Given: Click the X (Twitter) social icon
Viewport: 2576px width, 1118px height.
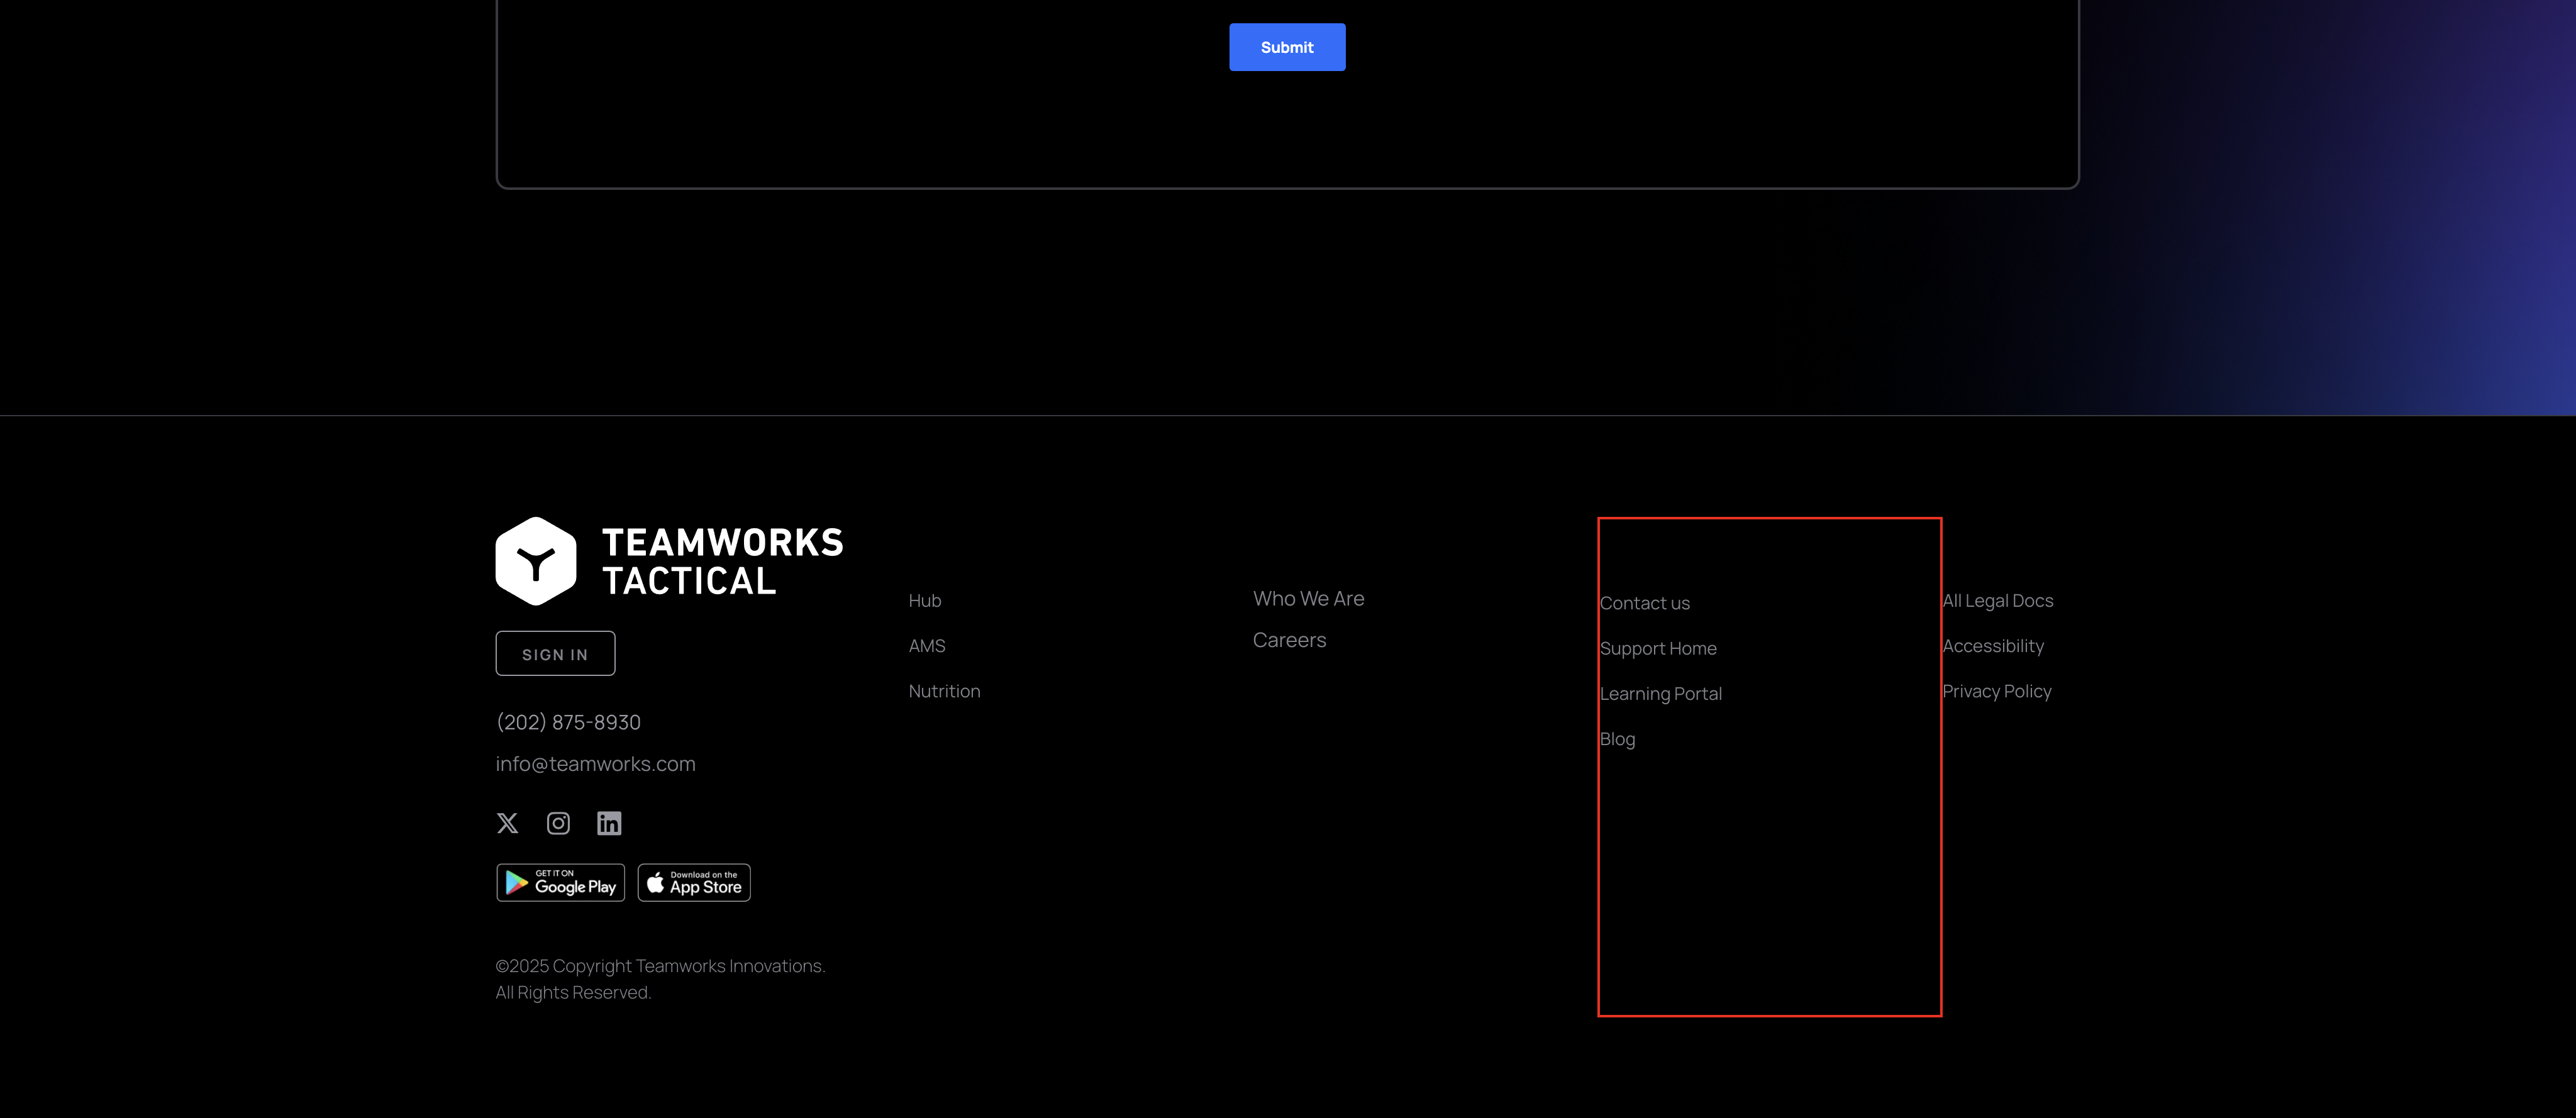Looking at the screenshot, I should coord(507,823).
